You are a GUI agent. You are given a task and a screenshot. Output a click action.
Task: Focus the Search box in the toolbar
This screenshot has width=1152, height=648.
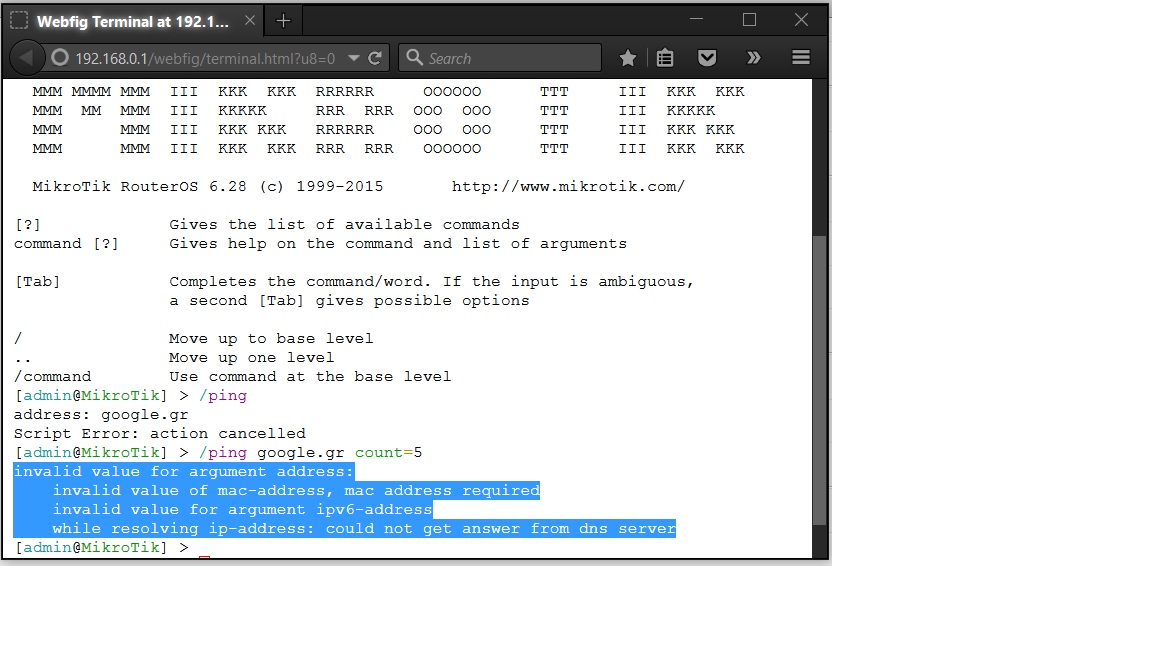pyautogui.click(x=500, y=58)
